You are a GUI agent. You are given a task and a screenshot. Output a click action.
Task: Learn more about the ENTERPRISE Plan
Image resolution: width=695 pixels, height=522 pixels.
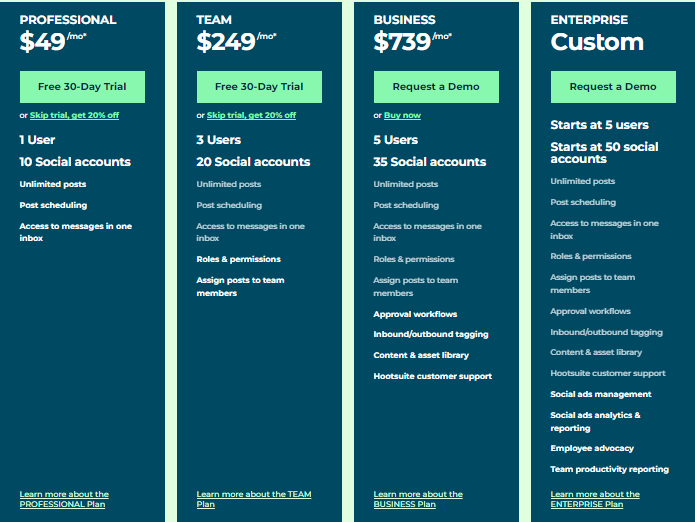click(x=595, y=499)
